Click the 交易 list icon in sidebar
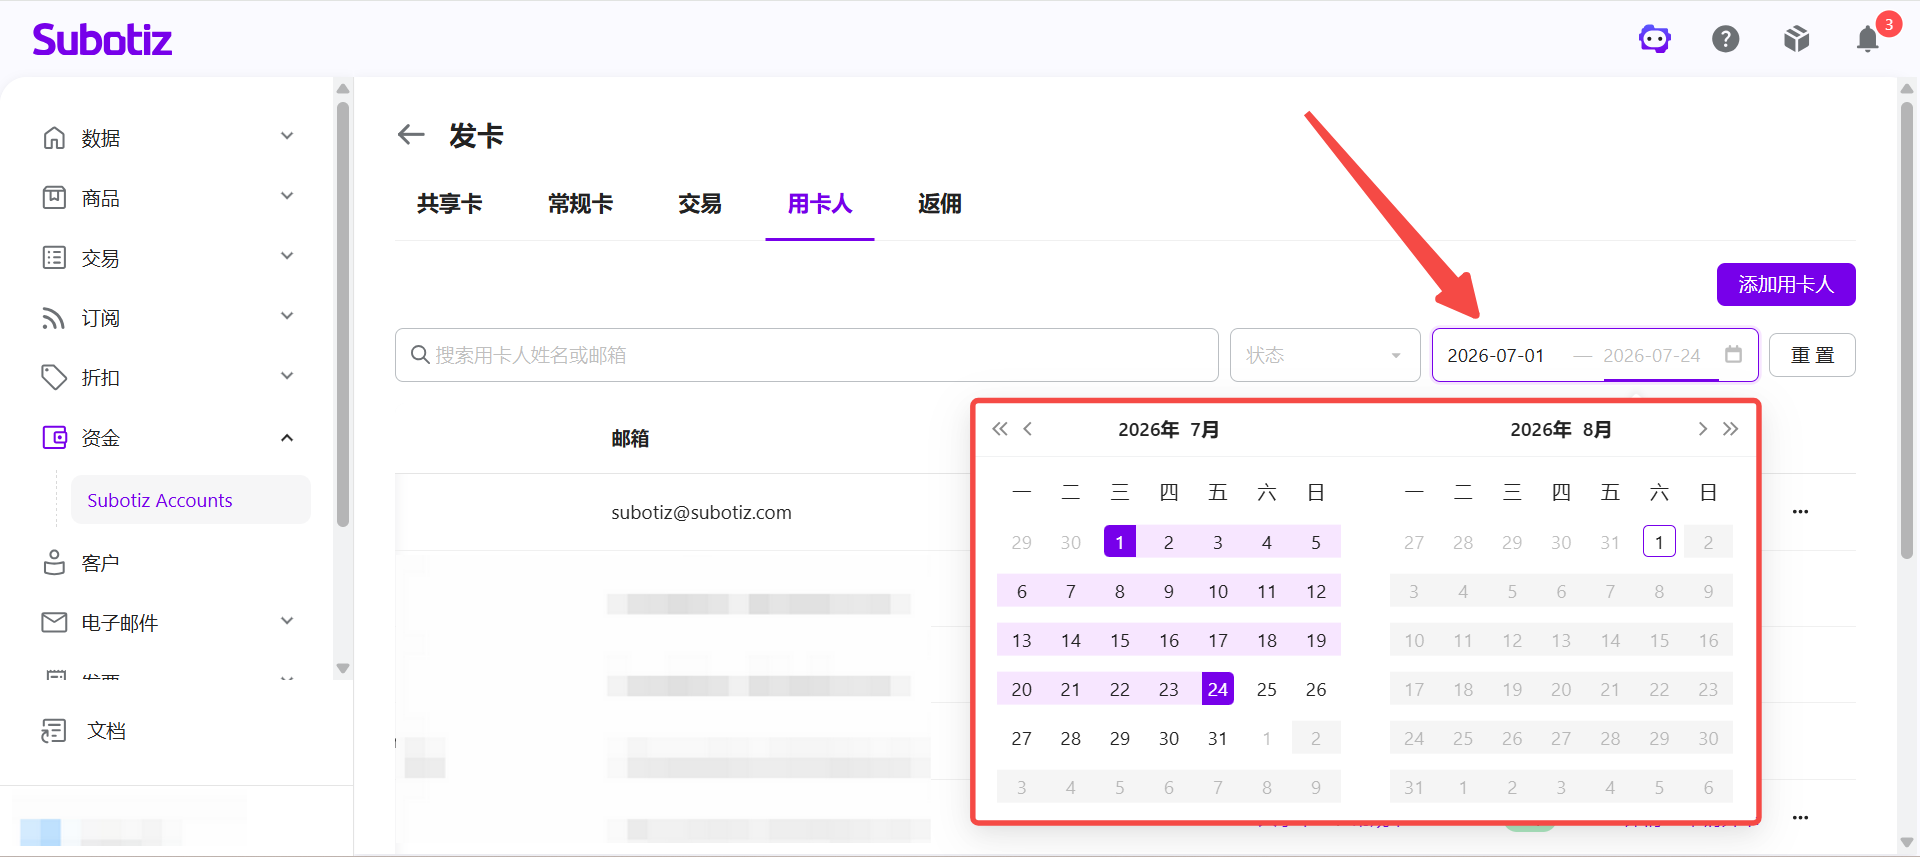This screenshot has width=1920, height=857. [54, 258]
